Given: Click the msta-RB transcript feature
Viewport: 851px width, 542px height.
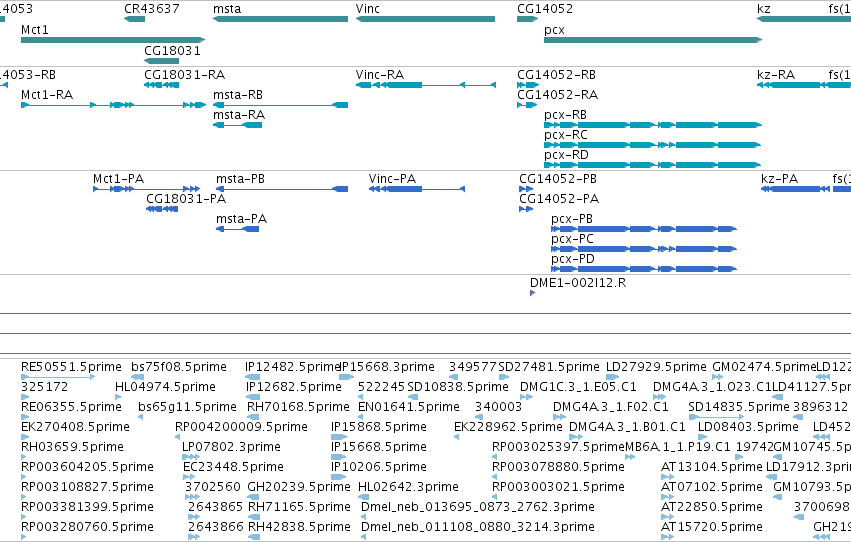Looking at the screenshot, I should [280, 105].
